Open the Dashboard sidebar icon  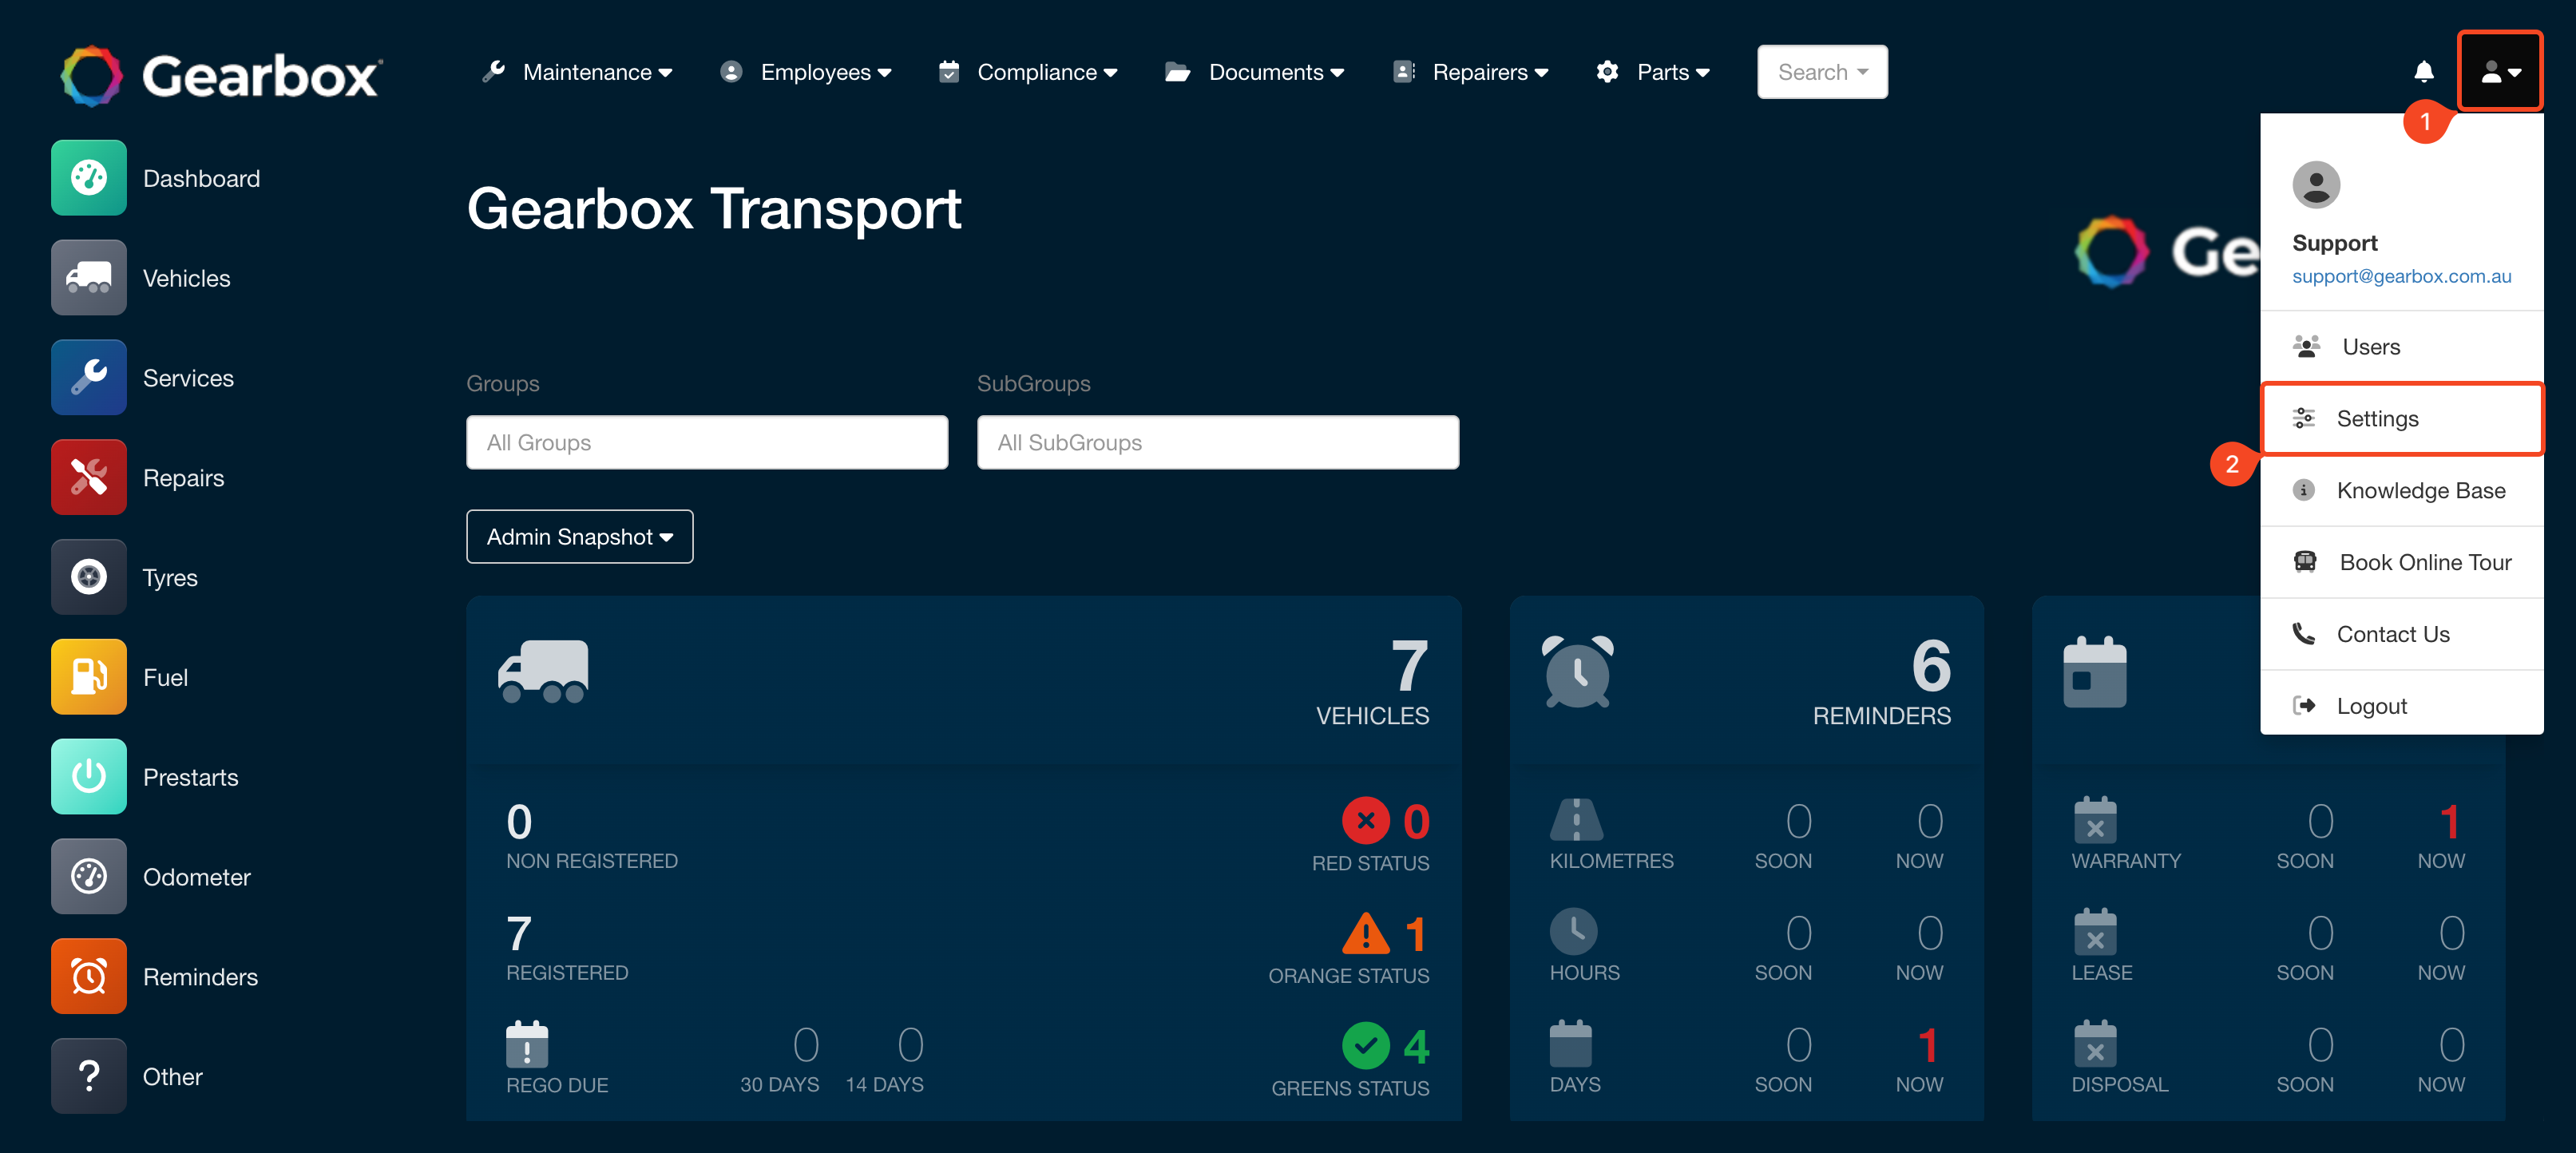tap(89, 178)
